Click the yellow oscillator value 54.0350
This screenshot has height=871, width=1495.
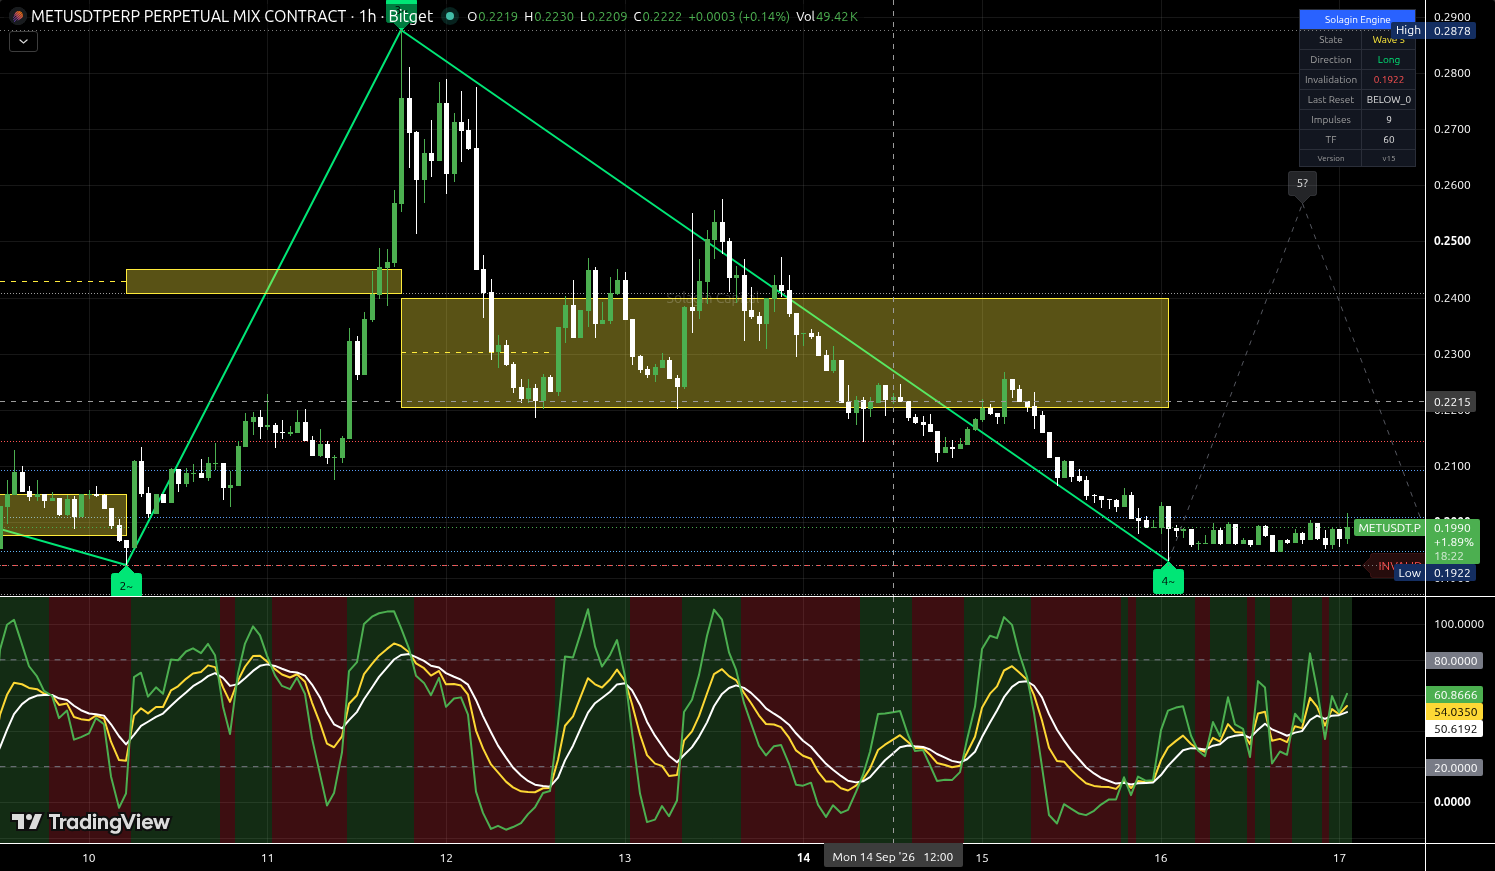1455,712
